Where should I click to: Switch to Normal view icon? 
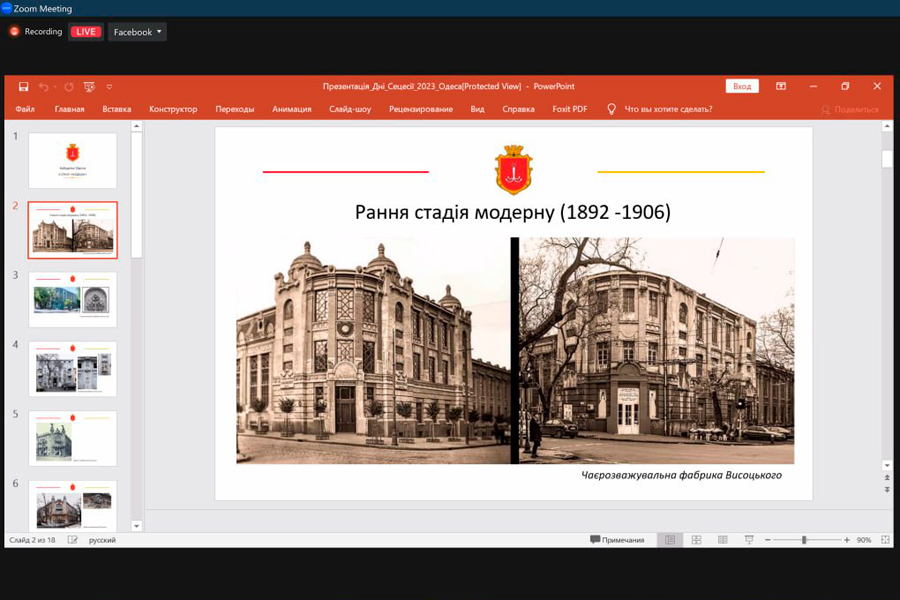670,540
